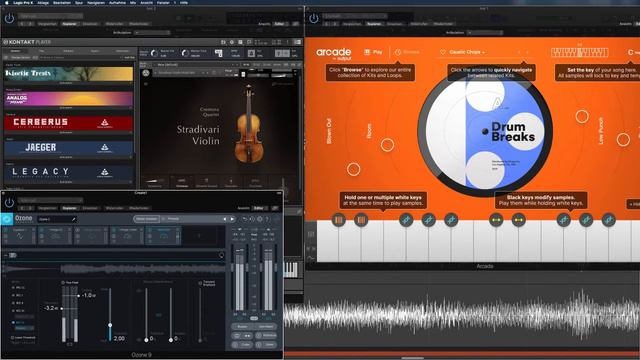640x360 pixels.
Task: Go to previous Ozone preset arrow
Action: [224, 219]
